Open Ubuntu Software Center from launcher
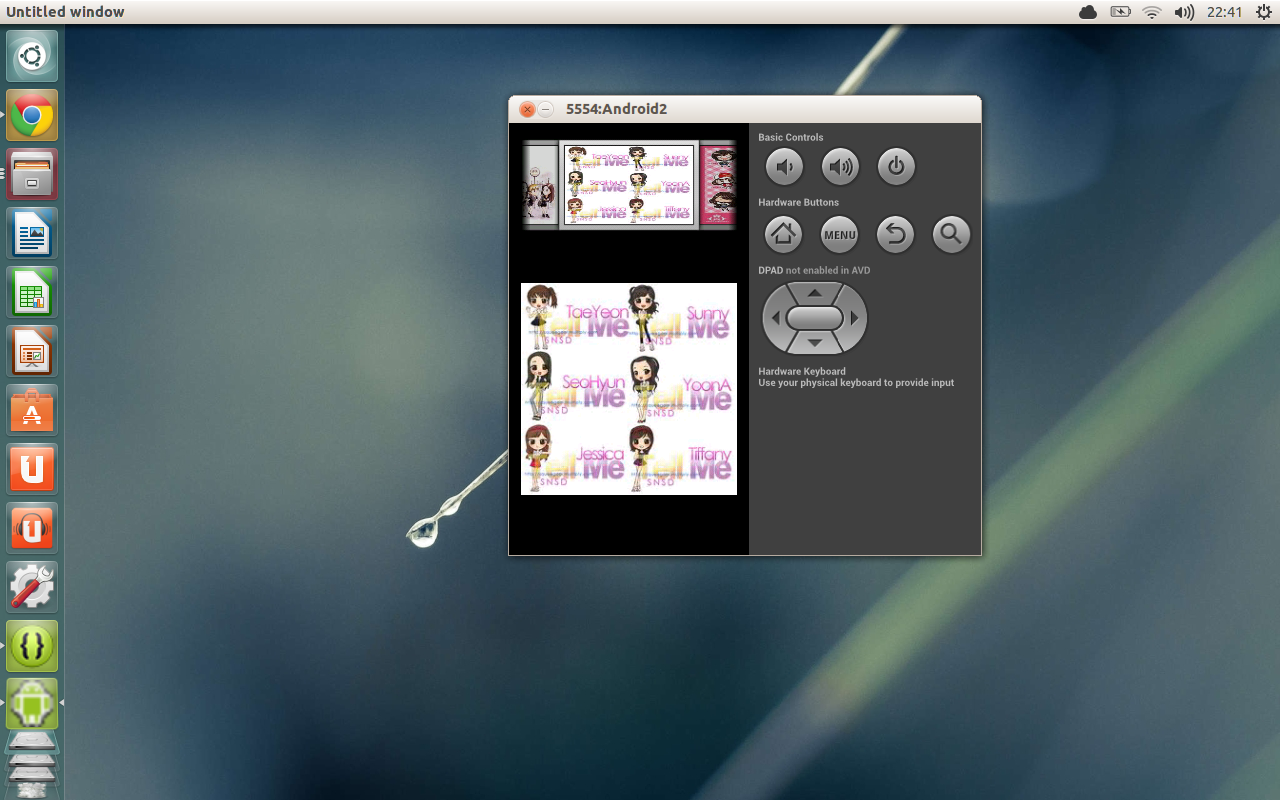The image size is (1280, 800). pos(32,410)
